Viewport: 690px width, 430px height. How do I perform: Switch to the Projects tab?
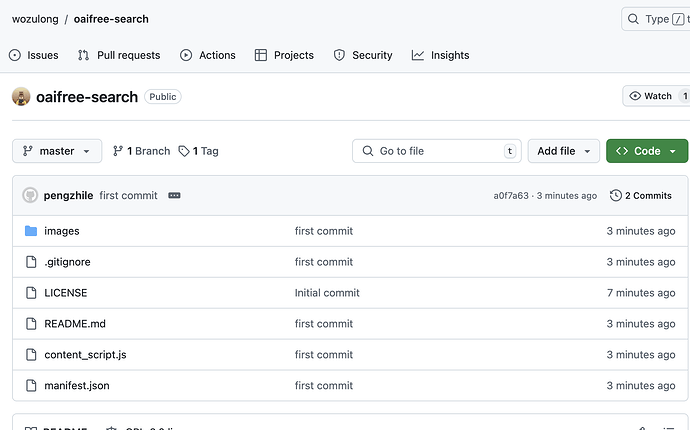point(284,55)
